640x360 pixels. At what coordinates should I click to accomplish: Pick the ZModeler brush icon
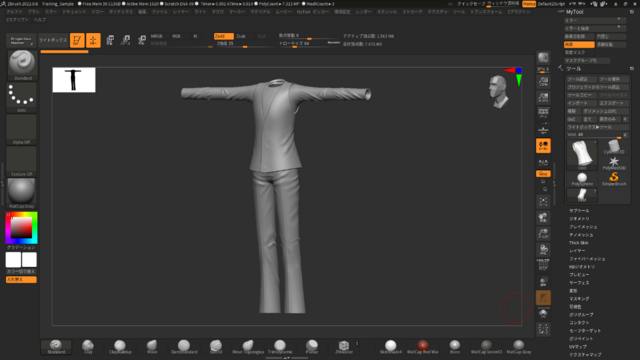coord(344,347)
